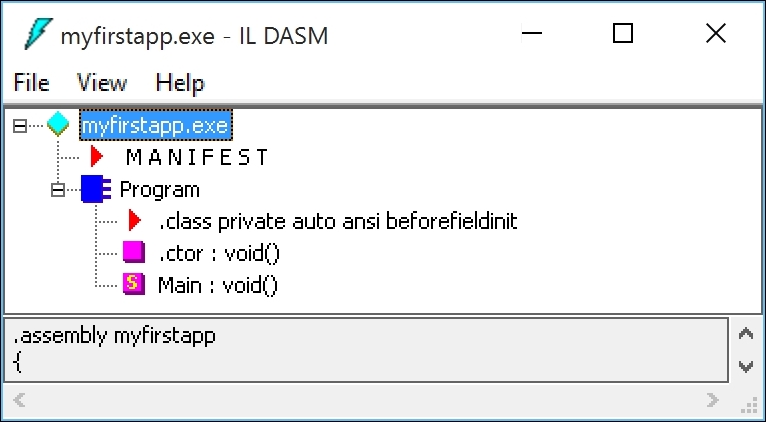
Task: Select the M A N I F E S T entry
Action: (x=197, y=157)
